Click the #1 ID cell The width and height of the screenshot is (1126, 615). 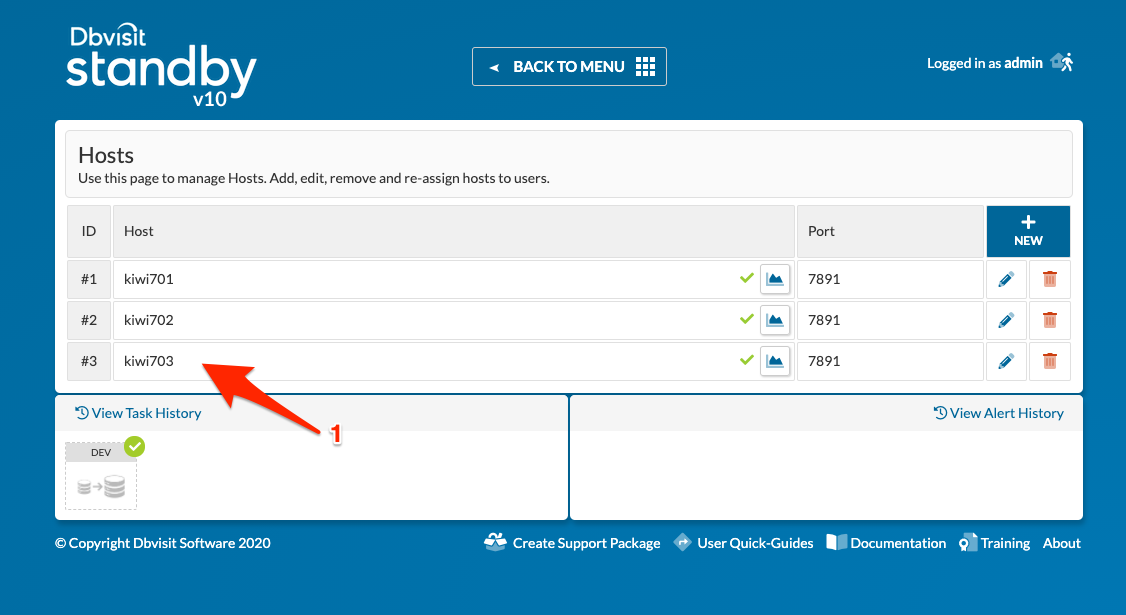pyautogui.click(x=89, y=279)
